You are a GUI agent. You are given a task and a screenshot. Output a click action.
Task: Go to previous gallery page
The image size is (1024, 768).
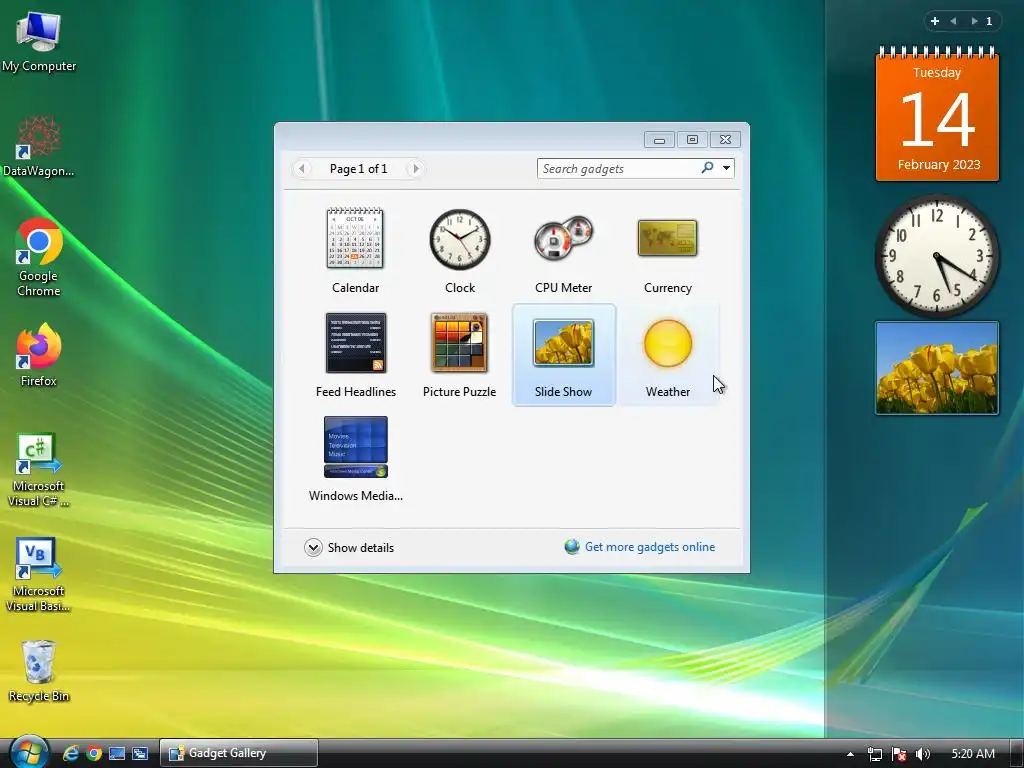tap(301, 168)
